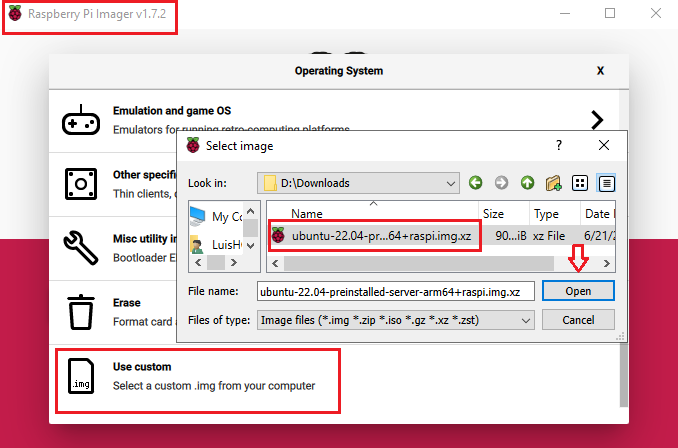Click My Computer sidebar icon

[198, 216]
